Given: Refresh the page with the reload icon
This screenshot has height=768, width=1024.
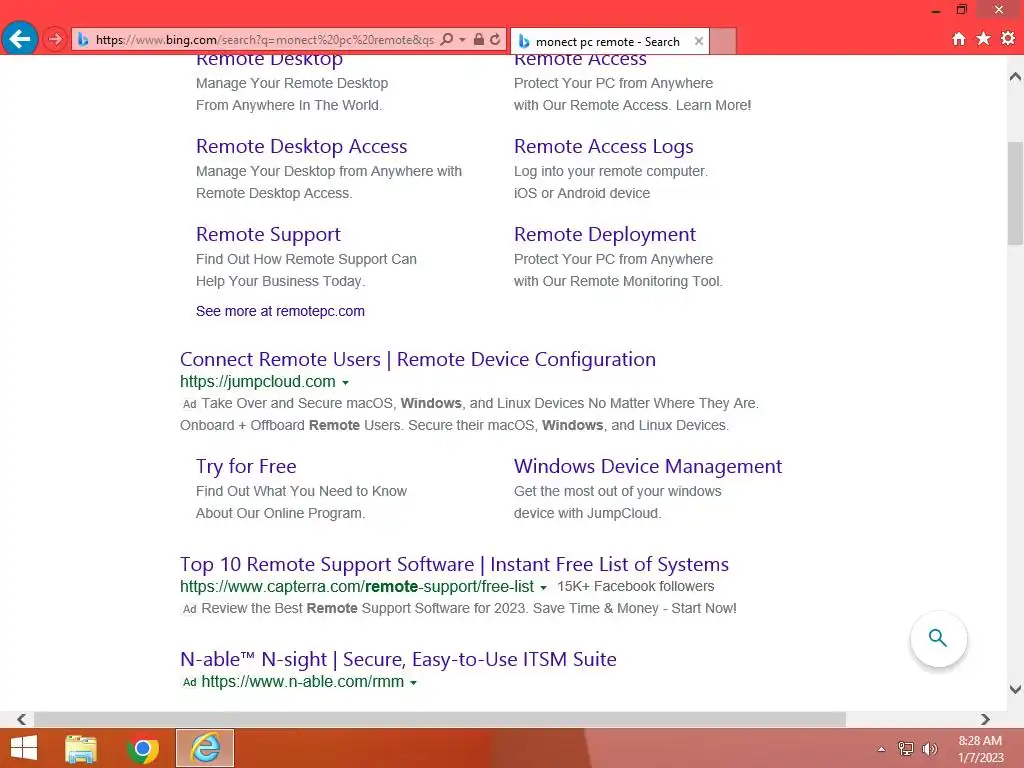Looking at the screenshot, I should [x=496, y=39].
